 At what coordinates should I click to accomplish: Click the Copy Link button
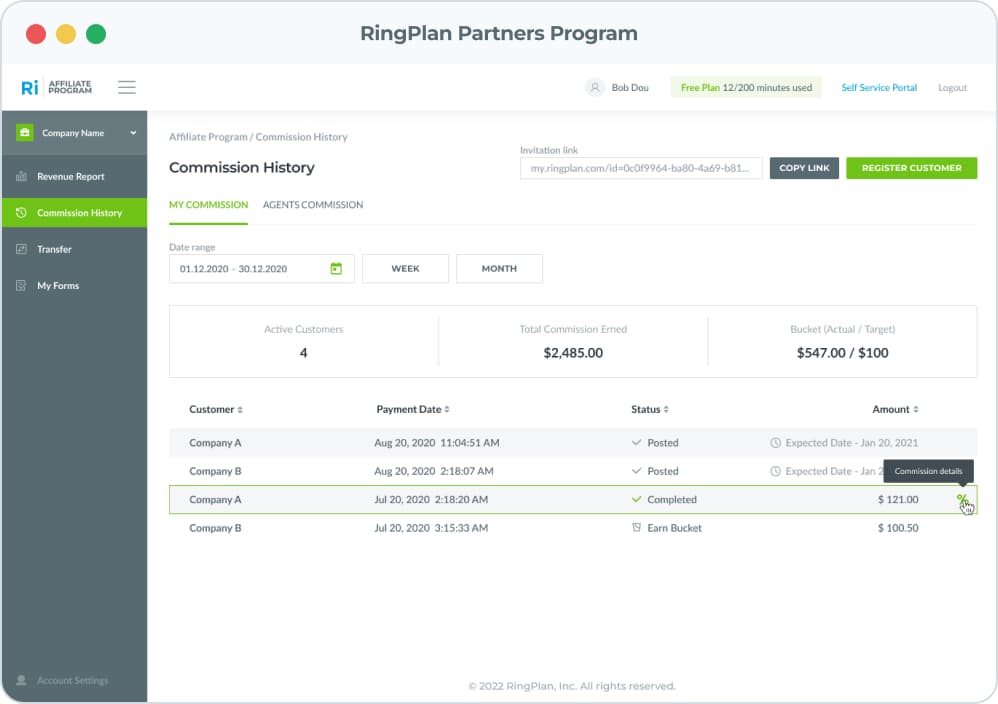[x=804, y=168]
